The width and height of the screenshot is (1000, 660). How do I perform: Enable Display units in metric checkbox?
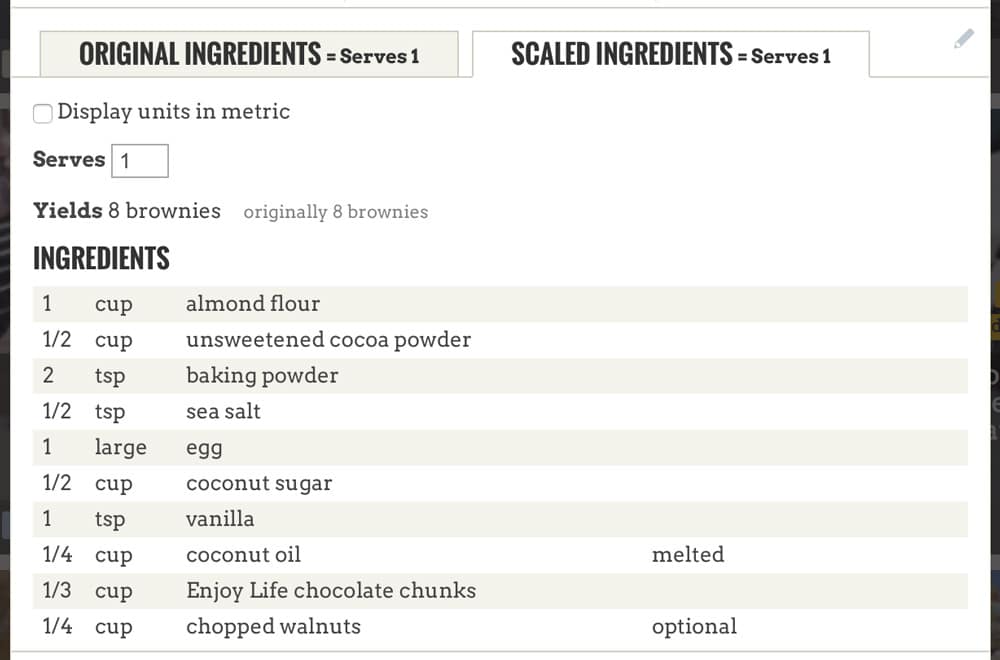[x=43, y=114]
